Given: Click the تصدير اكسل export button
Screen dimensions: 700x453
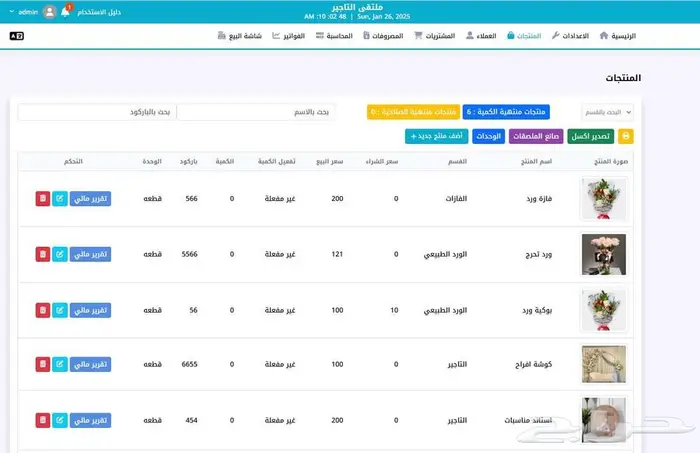Looking at the screenshot, I should 591,136.
